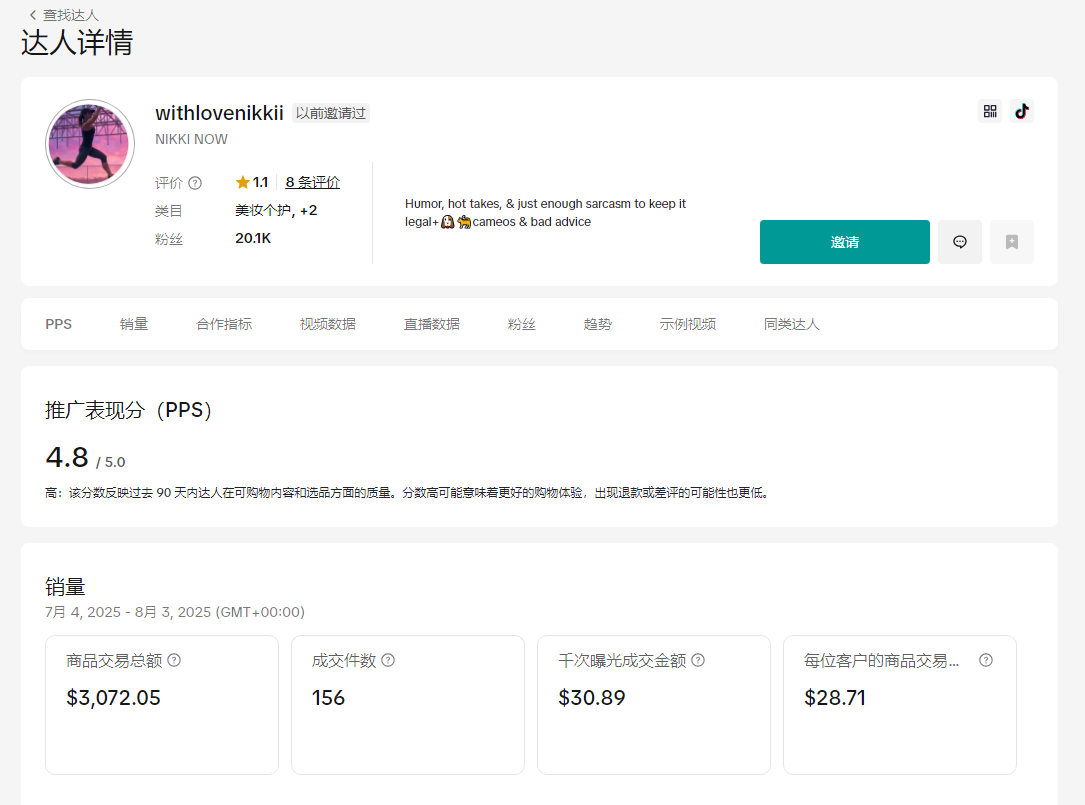Select the 粉丝 tab
Image resolution: width=1085 pixels, height=805 pixels.
coord(522,324)
